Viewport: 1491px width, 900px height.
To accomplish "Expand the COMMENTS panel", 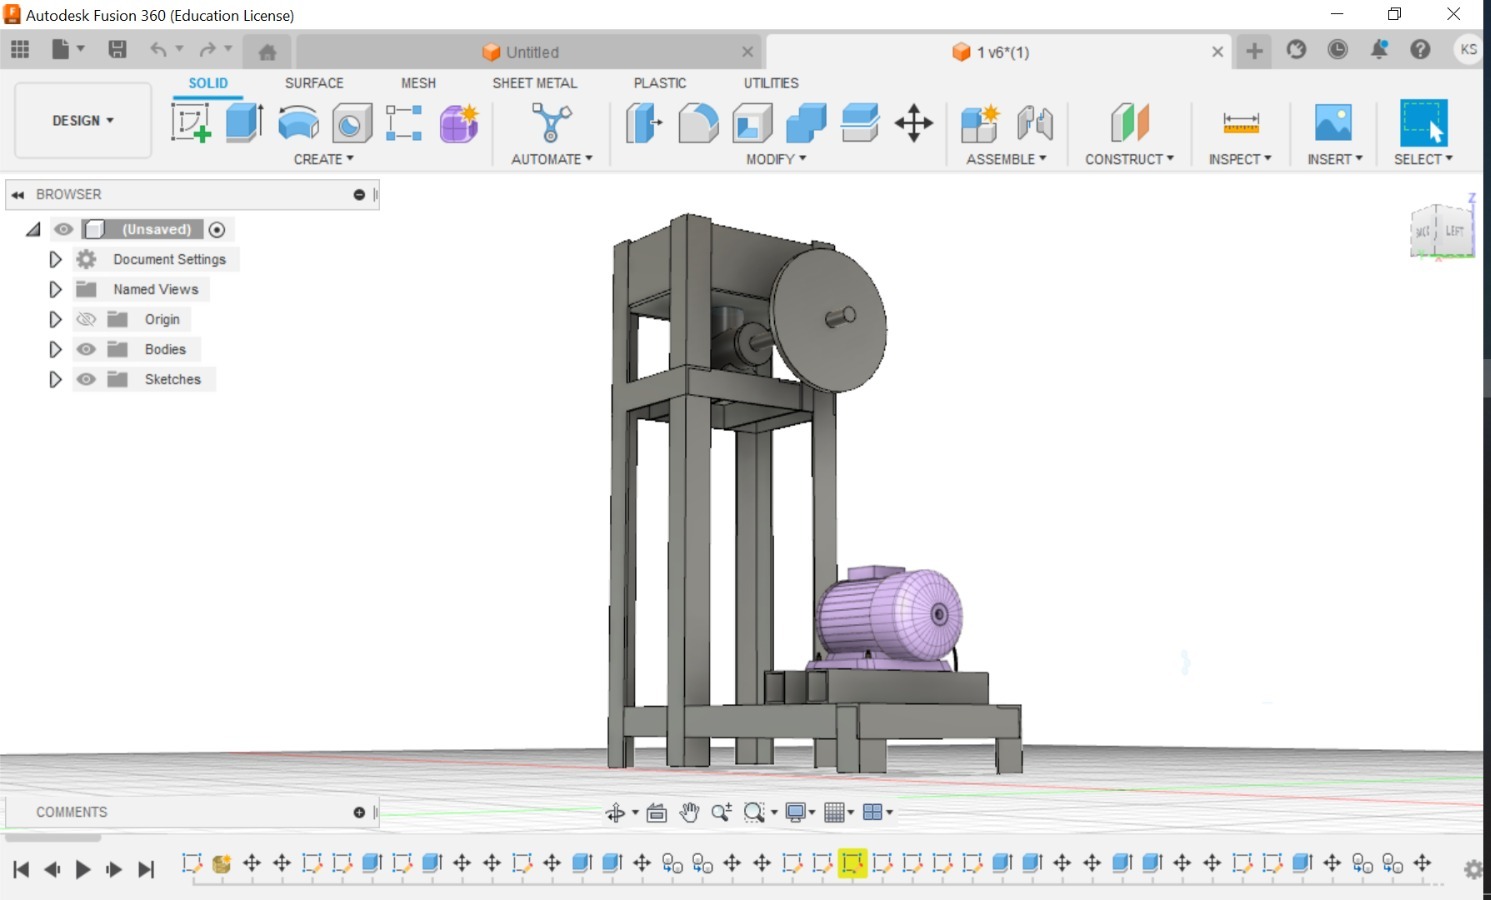I will (359, 813).
